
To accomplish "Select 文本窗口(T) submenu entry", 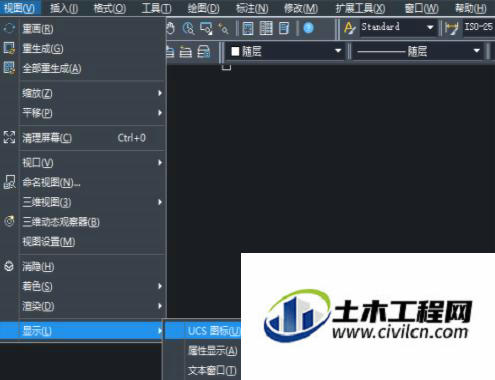I will click(x=203, y=370).
